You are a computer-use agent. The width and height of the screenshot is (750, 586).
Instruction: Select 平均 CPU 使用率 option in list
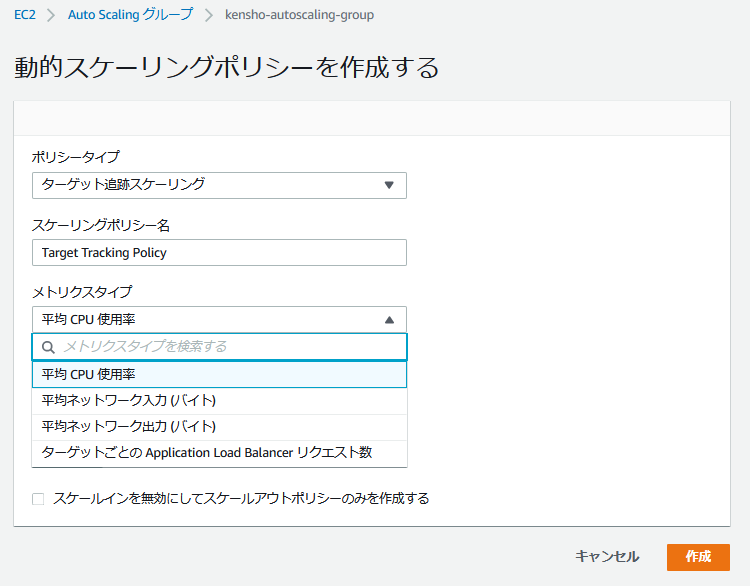click(219, 374)
